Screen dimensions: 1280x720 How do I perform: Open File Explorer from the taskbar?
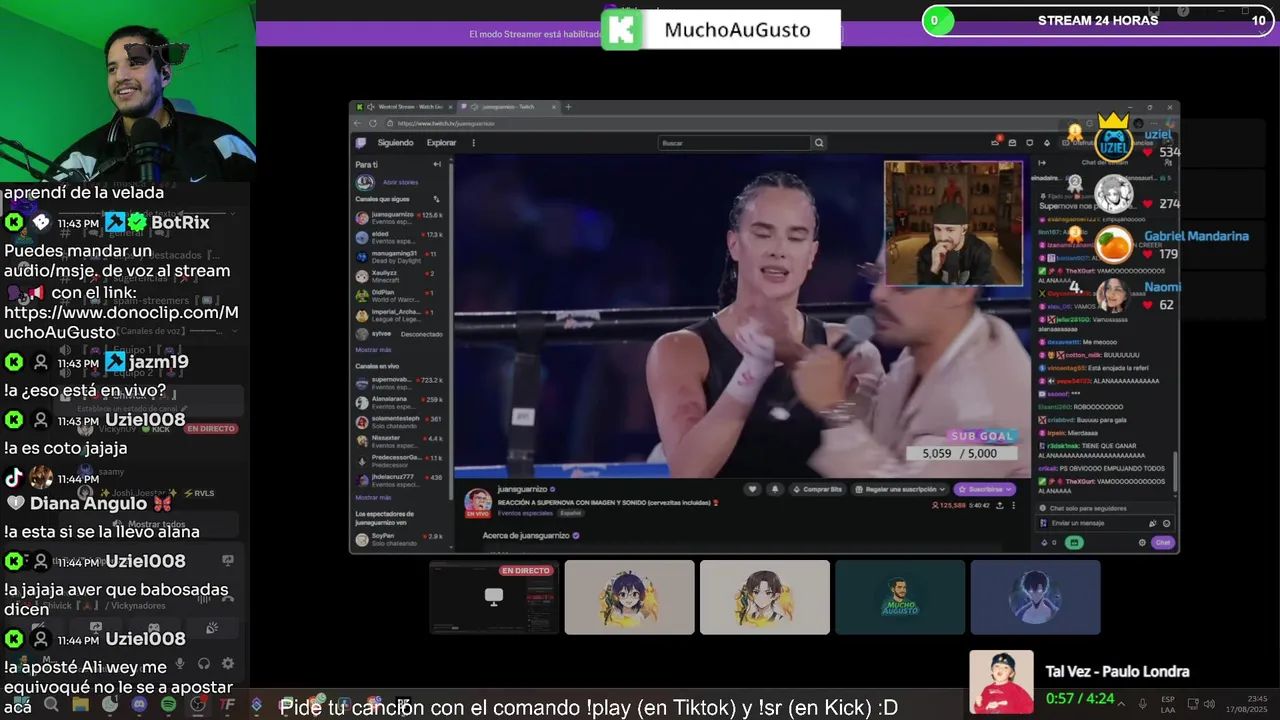coord(80,705)
